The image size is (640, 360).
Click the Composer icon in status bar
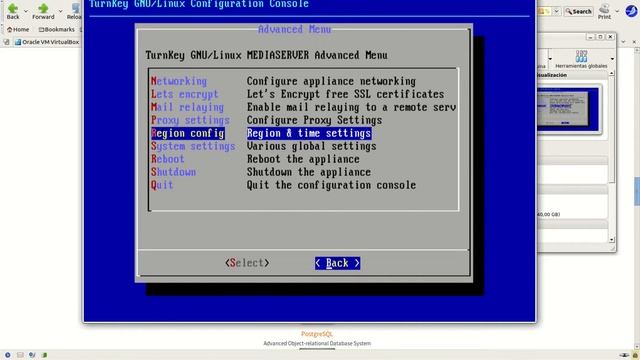[x=32, y=355]
